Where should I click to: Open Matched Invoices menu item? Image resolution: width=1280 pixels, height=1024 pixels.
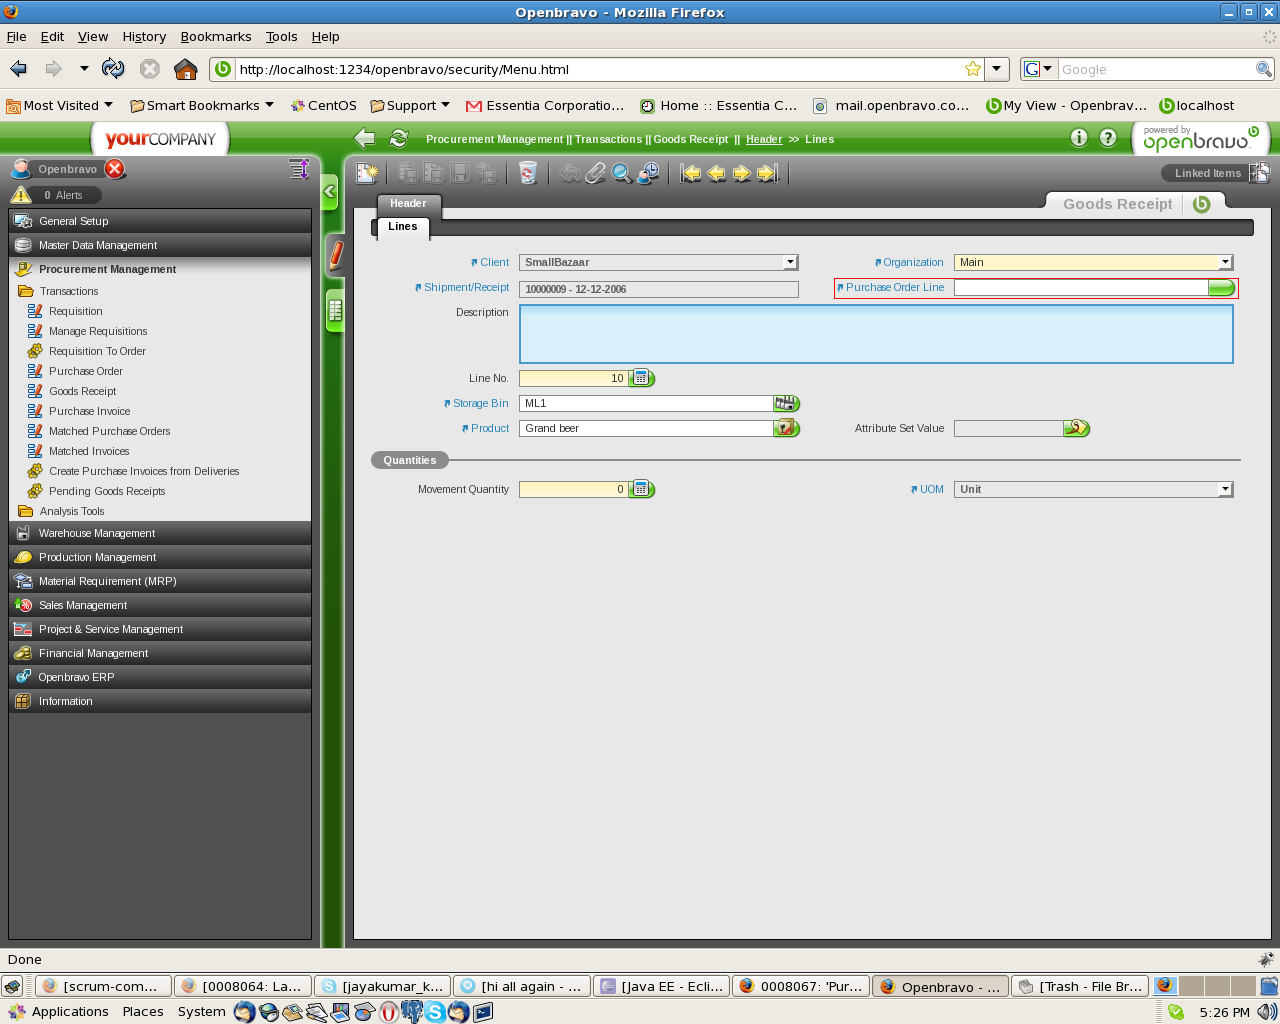click(89, 451)
